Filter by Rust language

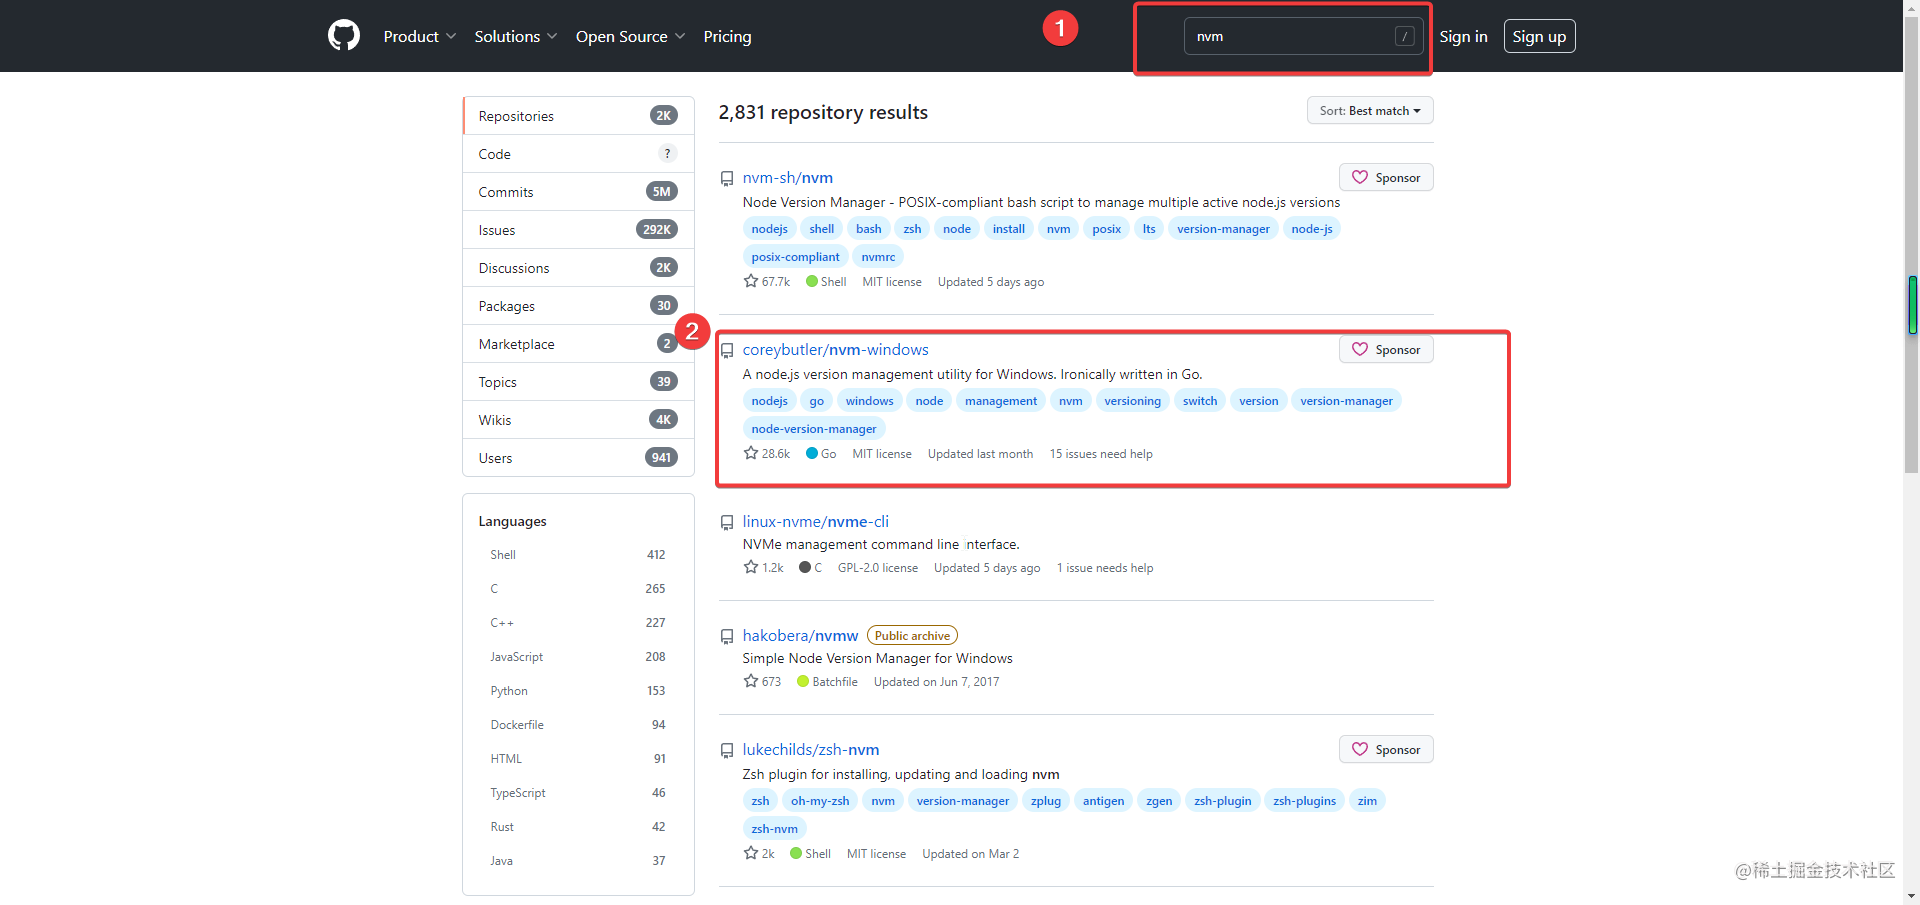(578, 827)
